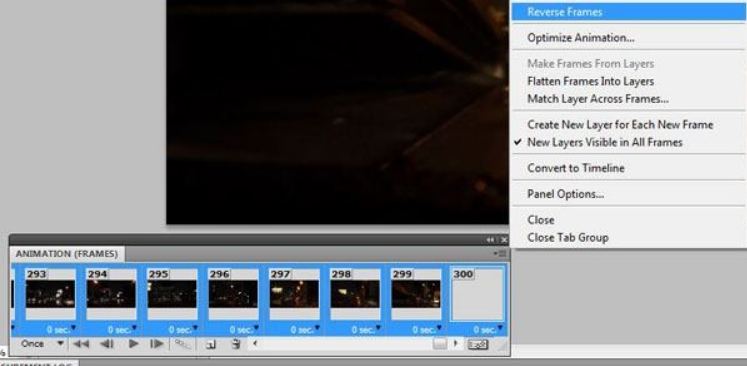
Task: Choose Close Tab Group
Action: 629,237
